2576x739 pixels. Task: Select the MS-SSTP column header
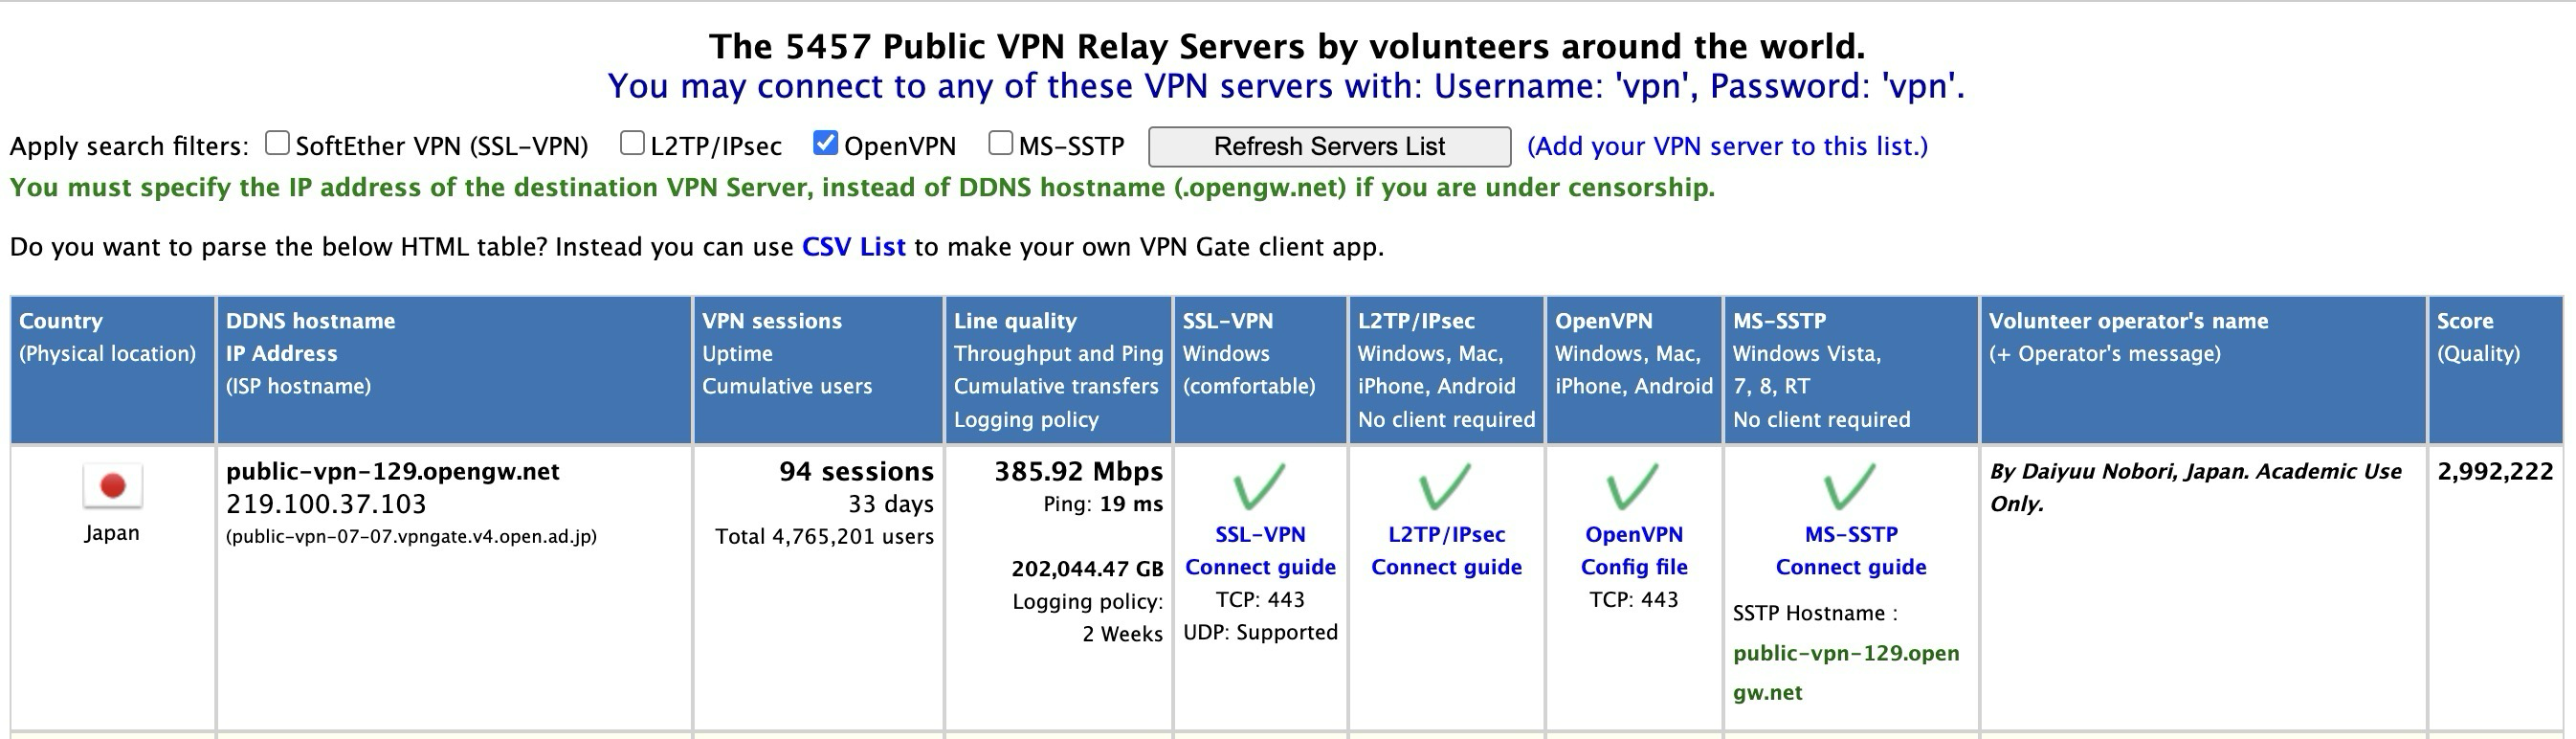[1851, 370]
